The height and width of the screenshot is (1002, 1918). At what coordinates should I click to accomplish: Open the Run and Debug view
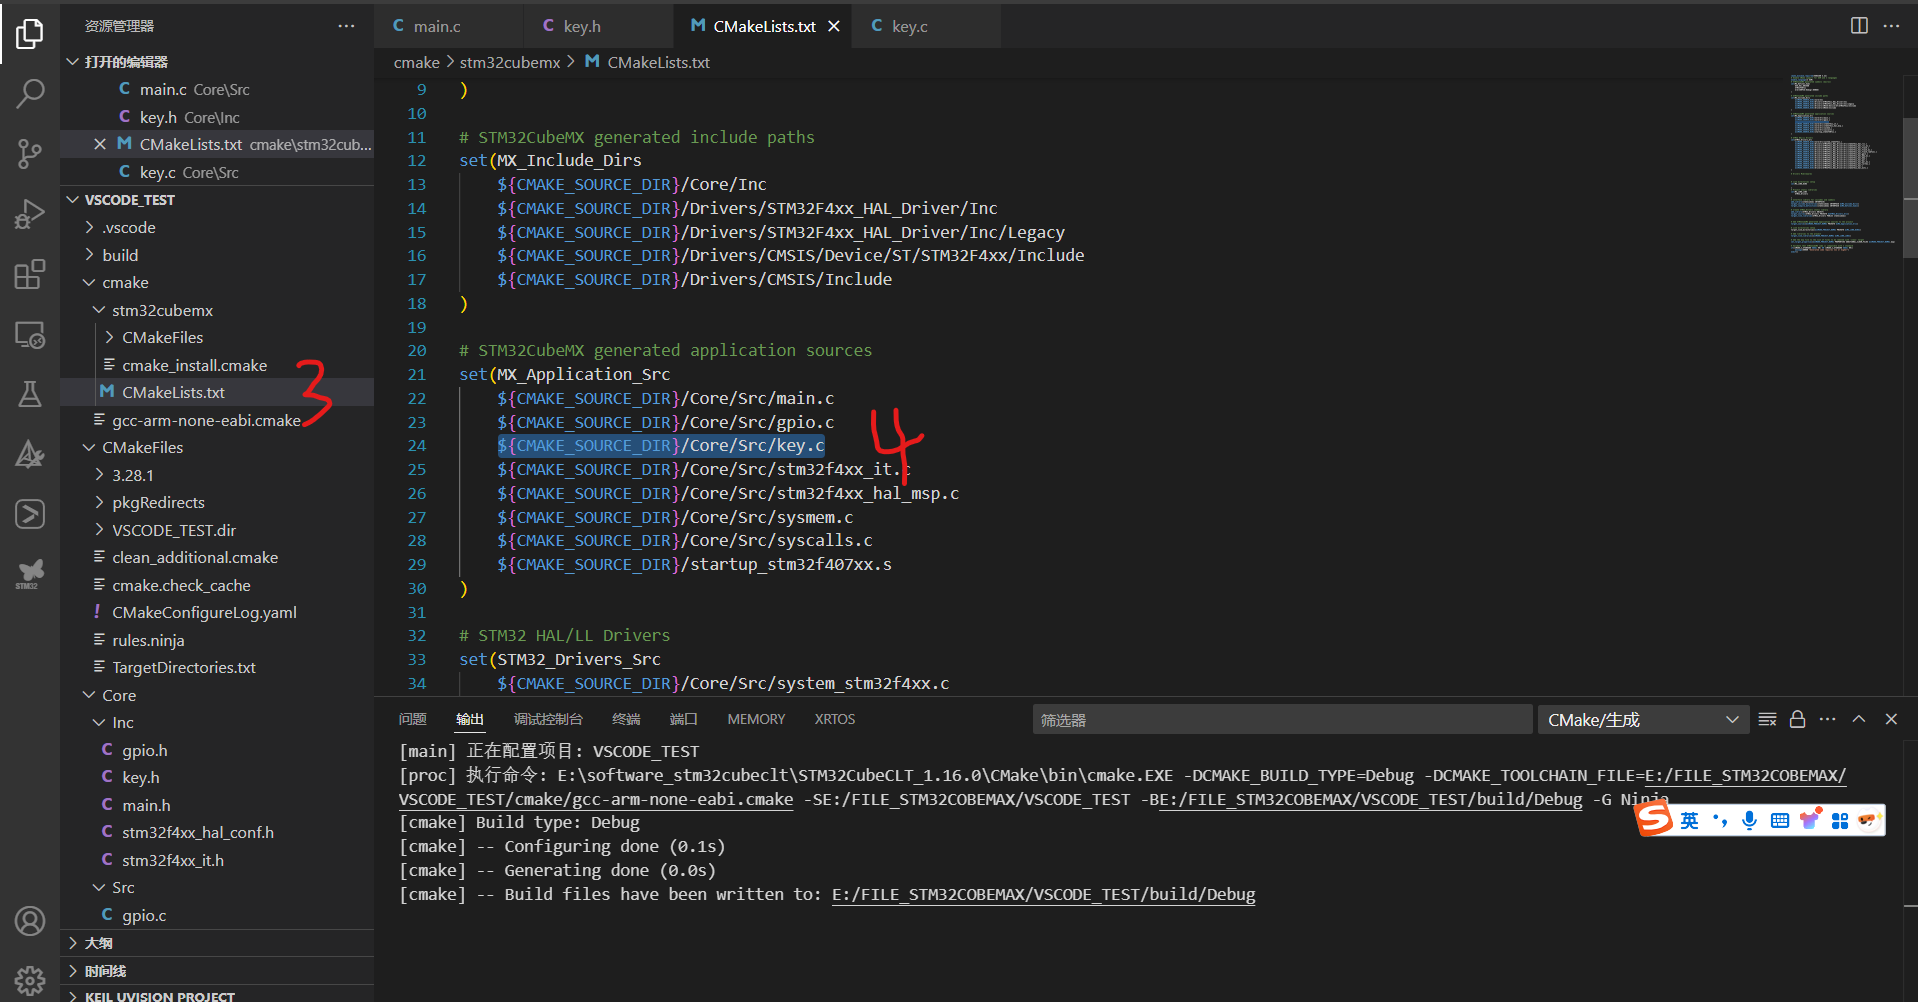point(30,213)
